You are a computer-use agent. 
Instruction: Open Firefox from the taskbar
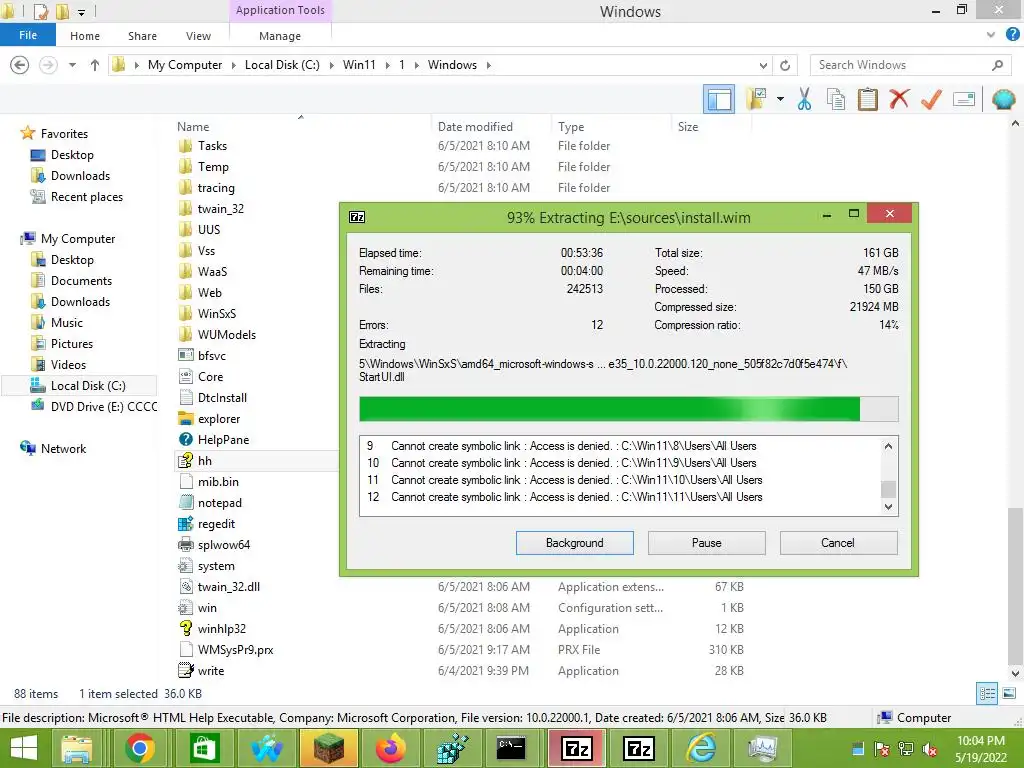coord(390,748)
